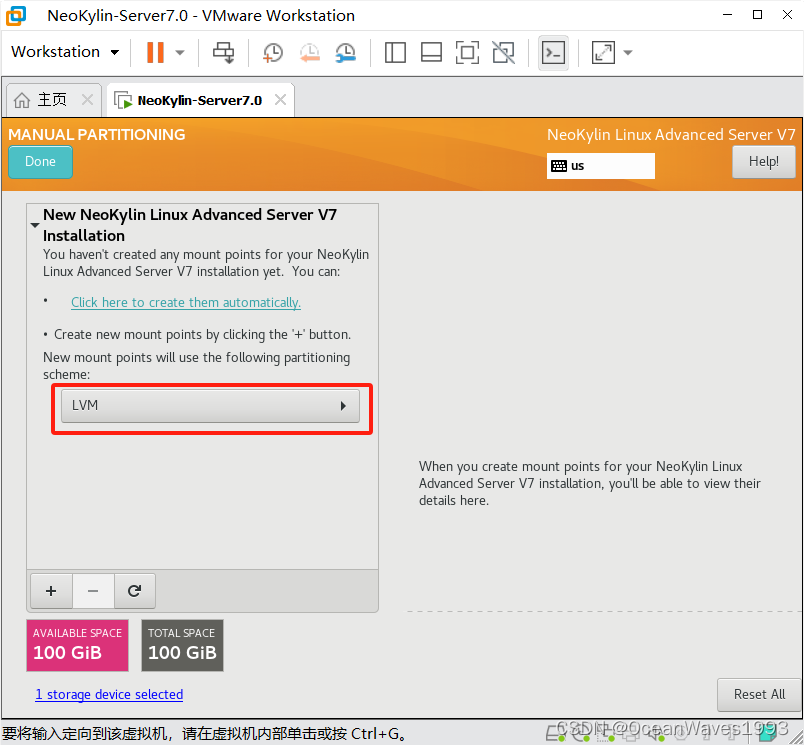Send Ctrl+Alt+Del to the virtual machine
The height and width of the screenshot is (745, 804).
tap(224, 52)
